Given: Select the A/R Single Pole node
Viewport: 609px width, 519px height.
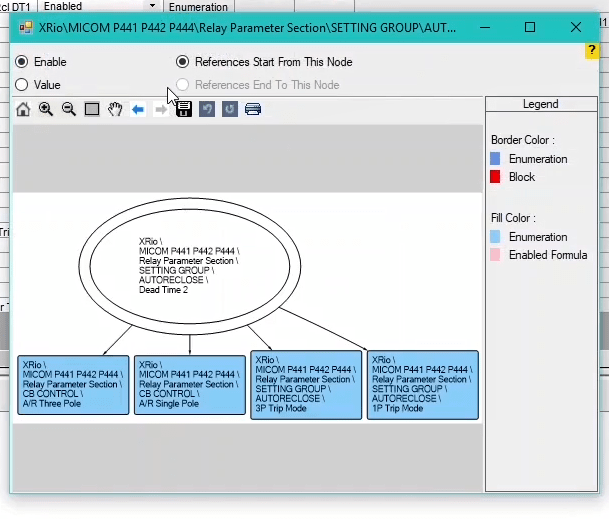Looking at the screenshot, I should [190, 385].
